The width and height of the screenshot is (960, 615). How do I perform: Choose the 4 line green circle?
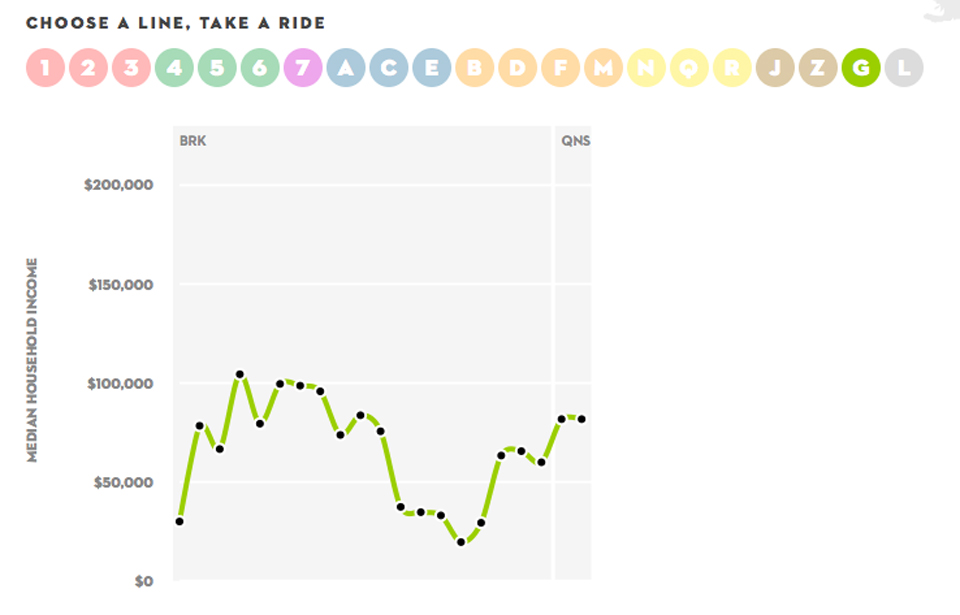(x=174, y=68)
